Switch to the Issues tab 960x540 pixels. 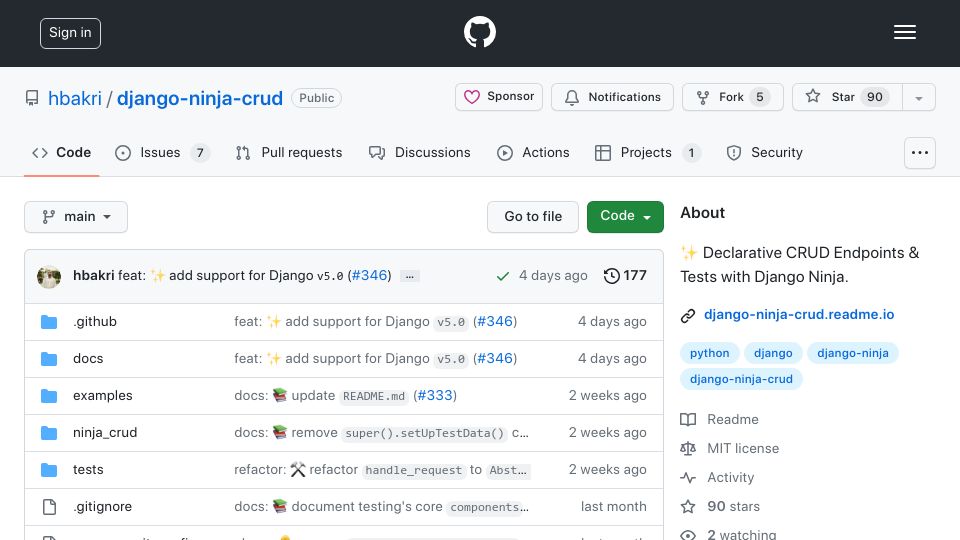coord(162,152)
